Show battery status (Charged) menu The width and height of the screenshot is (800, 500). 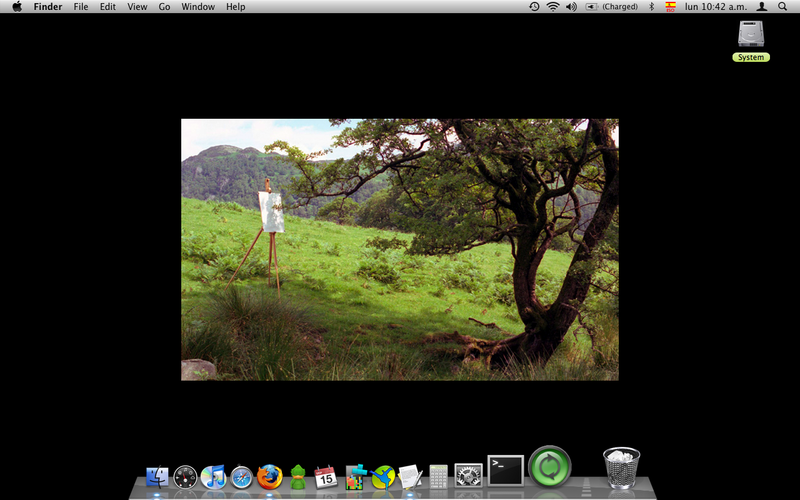[x=611, y=7]
